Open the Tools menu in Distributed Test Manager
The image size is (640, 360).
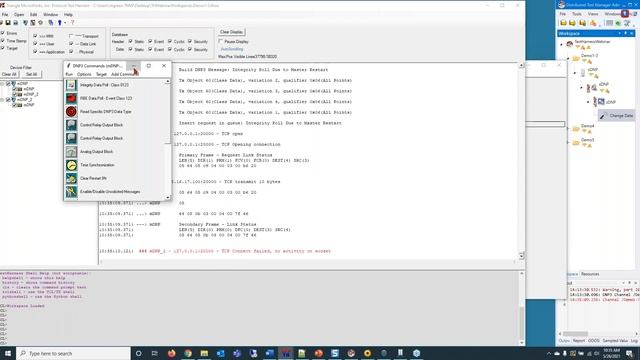(x=577, y=14)
